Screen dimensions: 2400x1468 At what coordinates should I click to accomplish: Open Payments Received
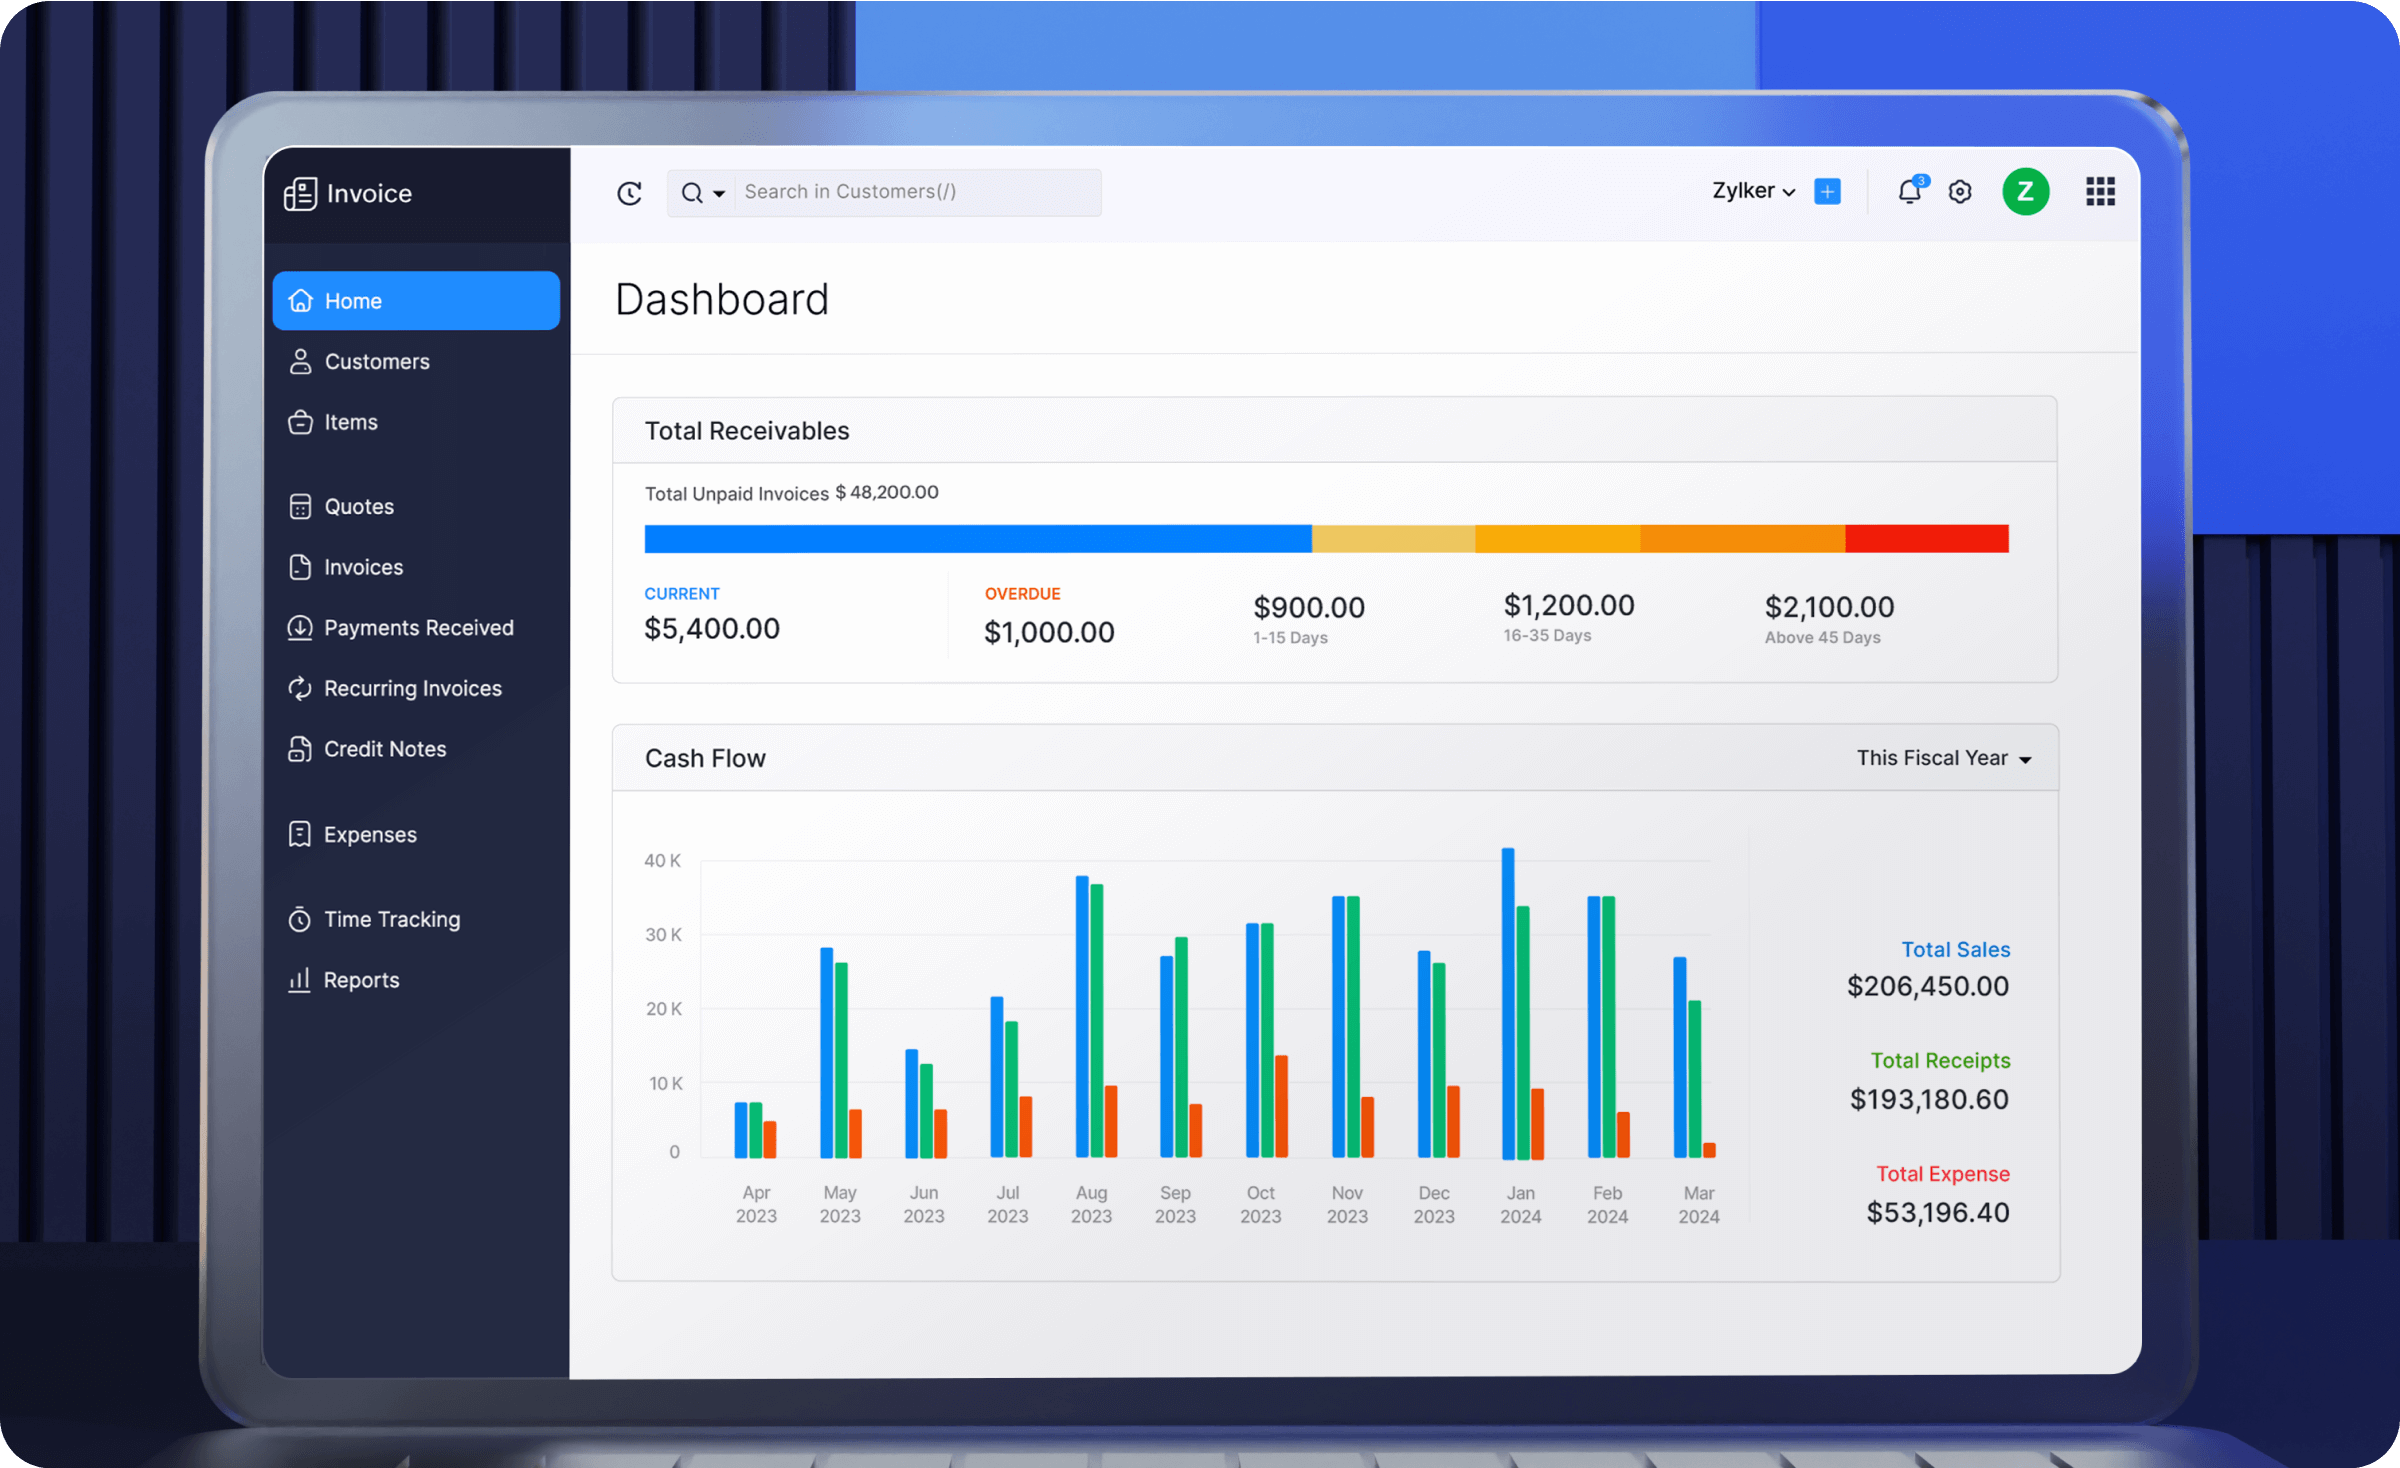click(x=418, y=628)
